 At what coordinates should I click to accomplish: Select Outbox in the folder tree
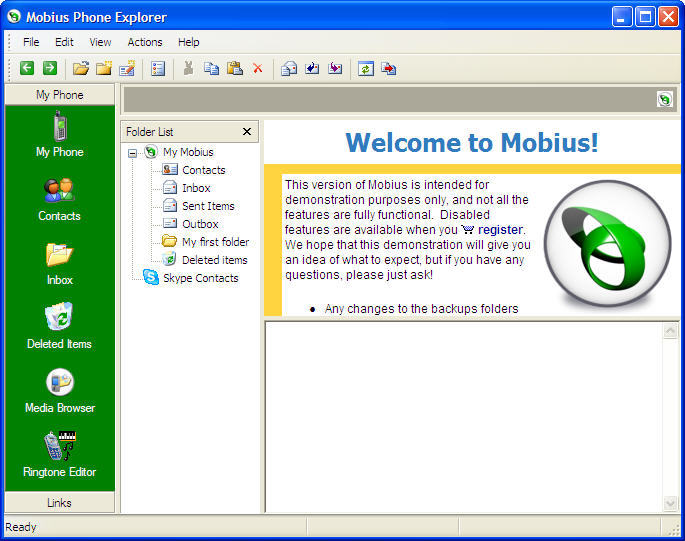(200, 224)
